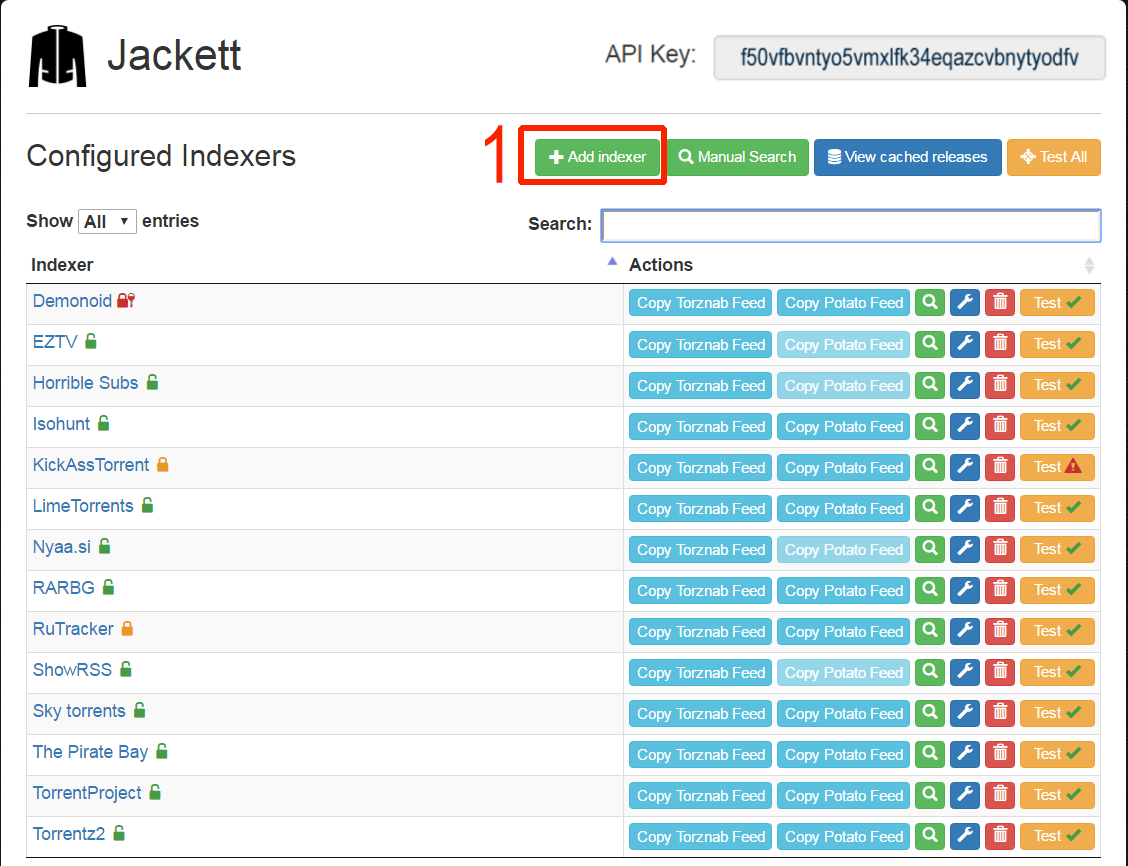Select the API Key field
This screenshot has height=866, width=1128.
[x=909, y=58]
